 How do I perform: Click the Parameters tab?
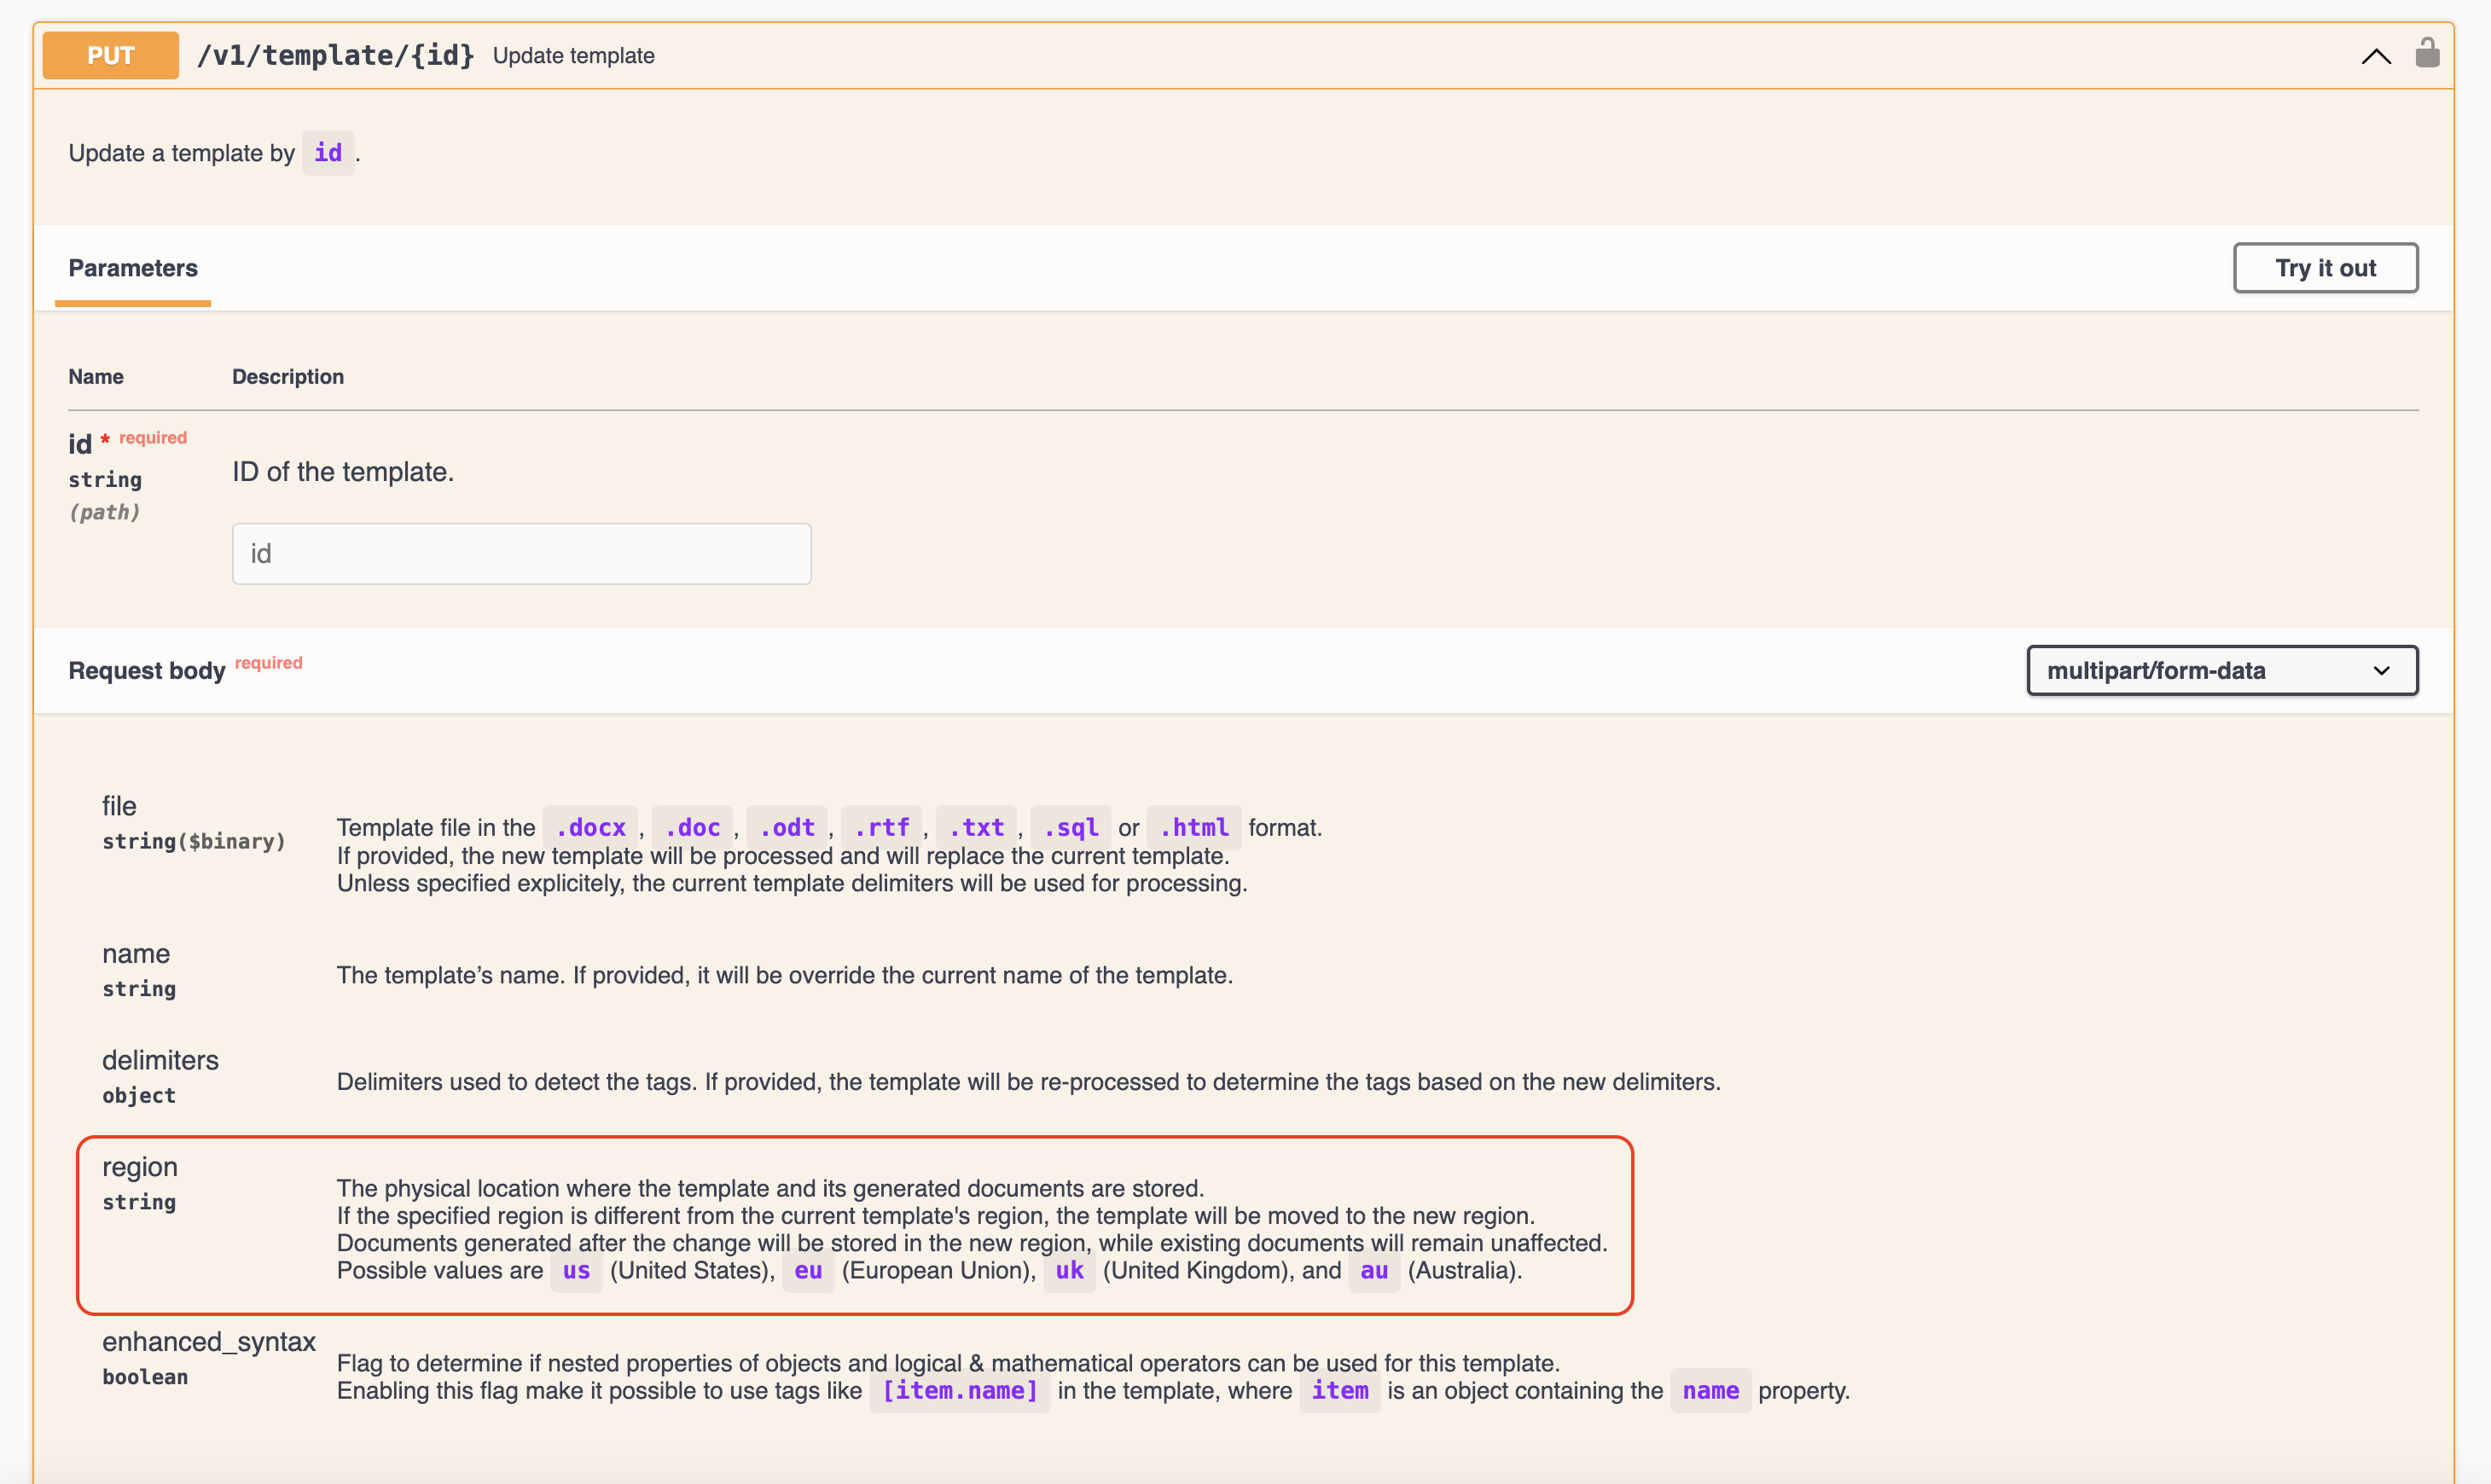pyautogui.click(x=132, y=267)
